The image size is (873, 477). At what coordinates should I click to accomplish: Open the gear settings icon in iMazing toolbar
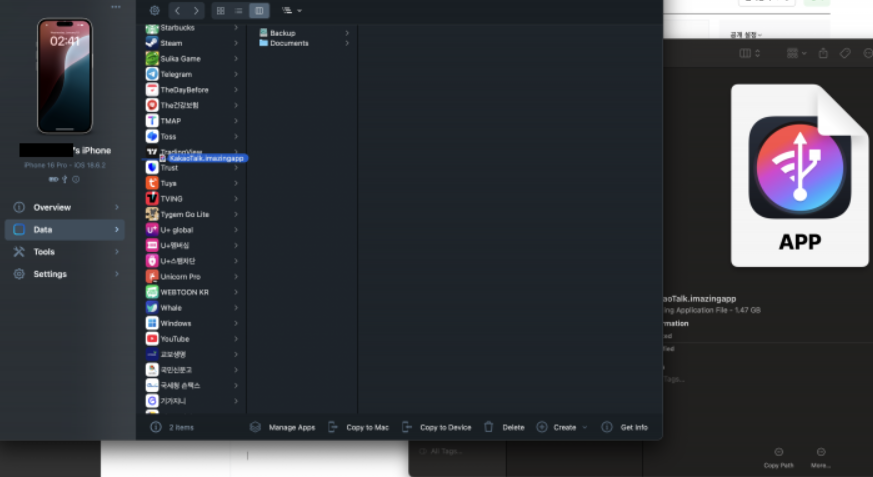pos(155,11)
